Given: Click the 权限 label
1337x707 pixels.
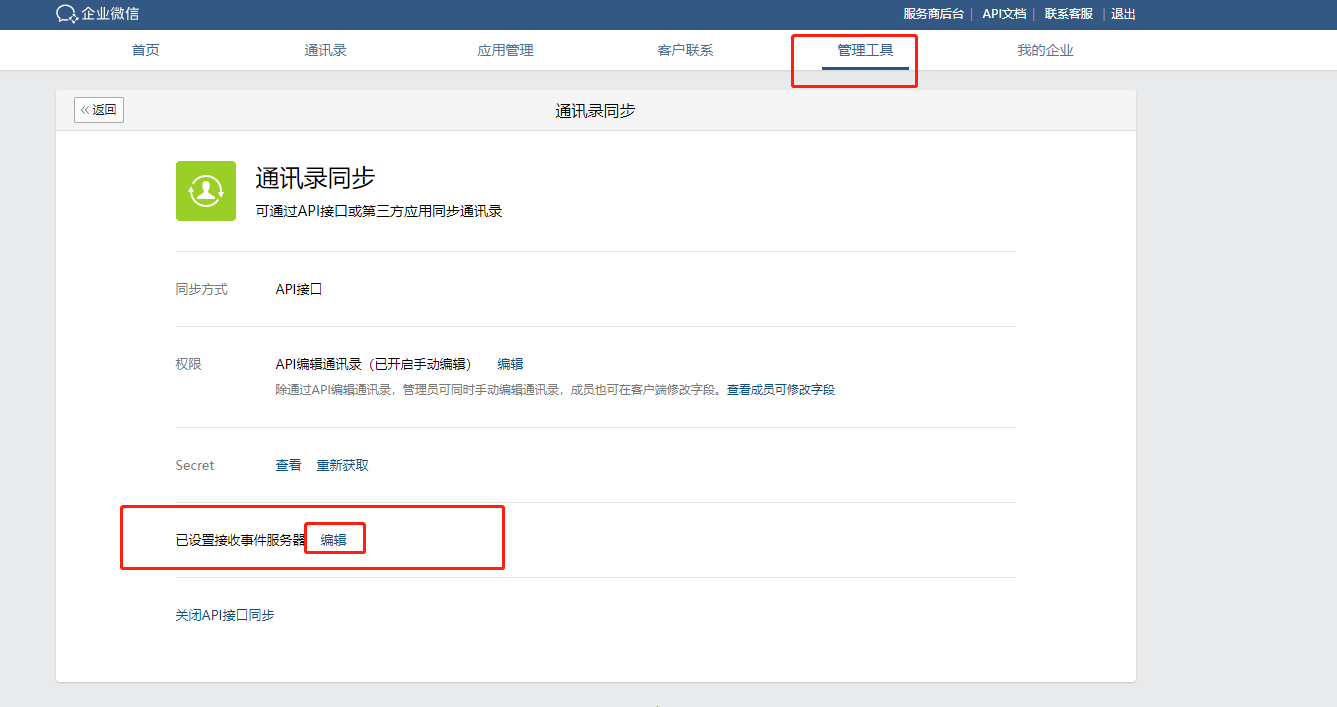Looking at the screenshot, I should point(189,364).
